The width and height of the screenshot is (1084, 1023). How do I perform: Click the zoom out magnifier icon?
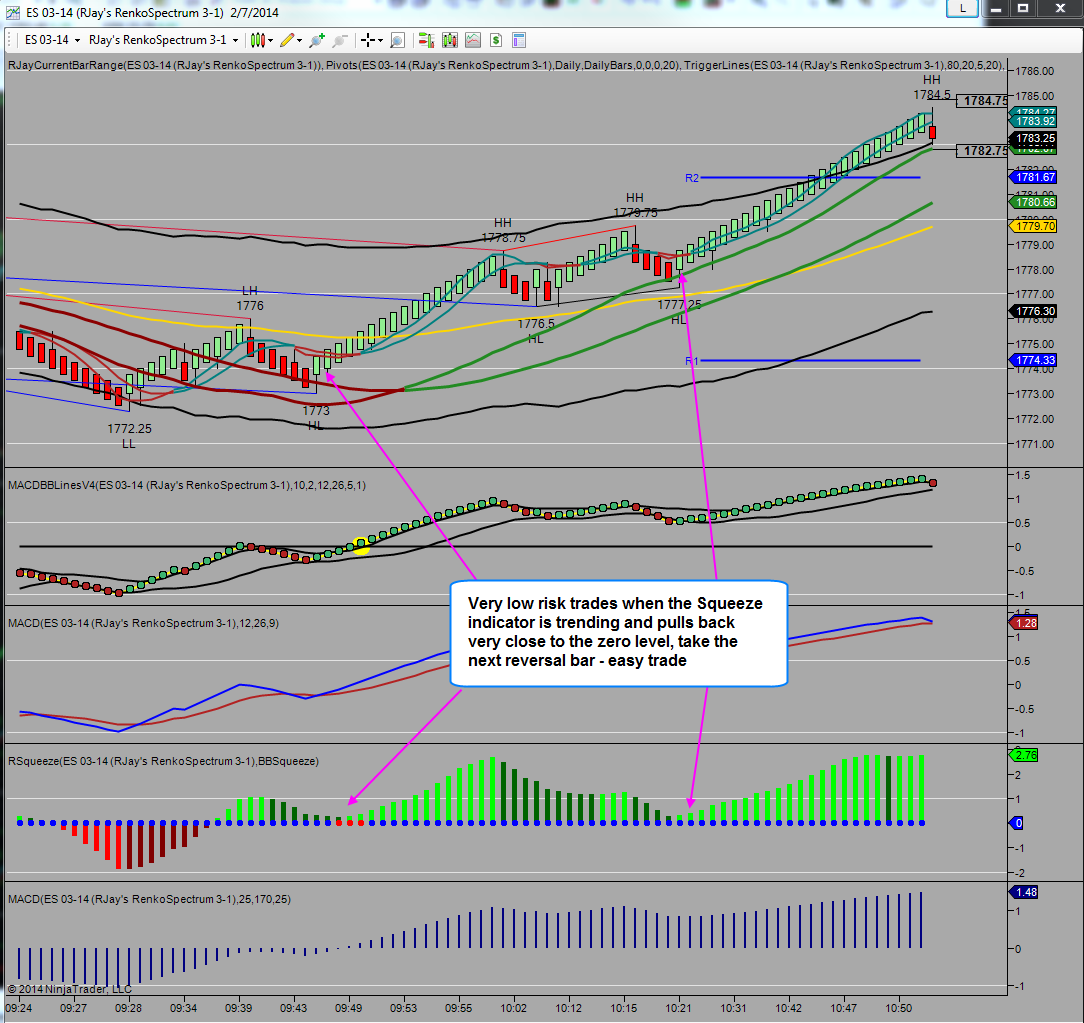pyautogui.click(x=340, y=40)
